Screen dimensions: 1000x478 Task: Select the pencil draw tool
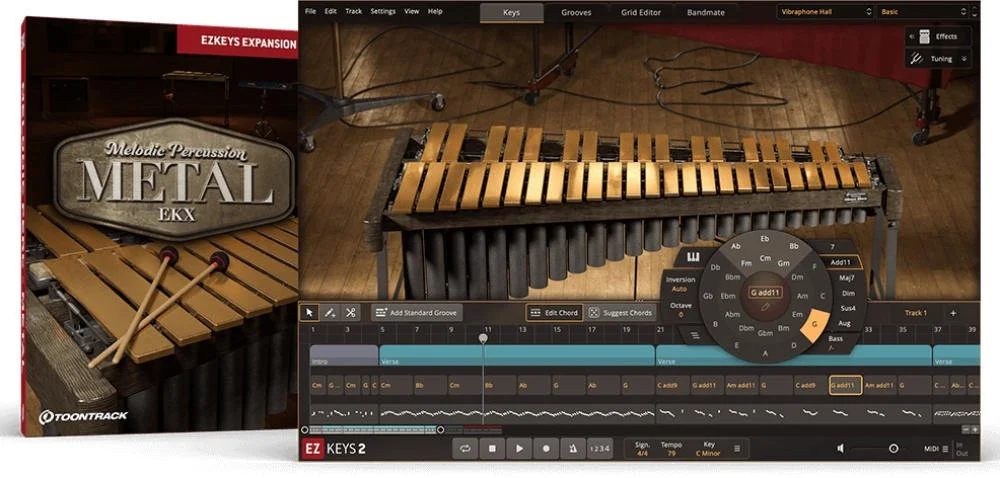[330, 312]
